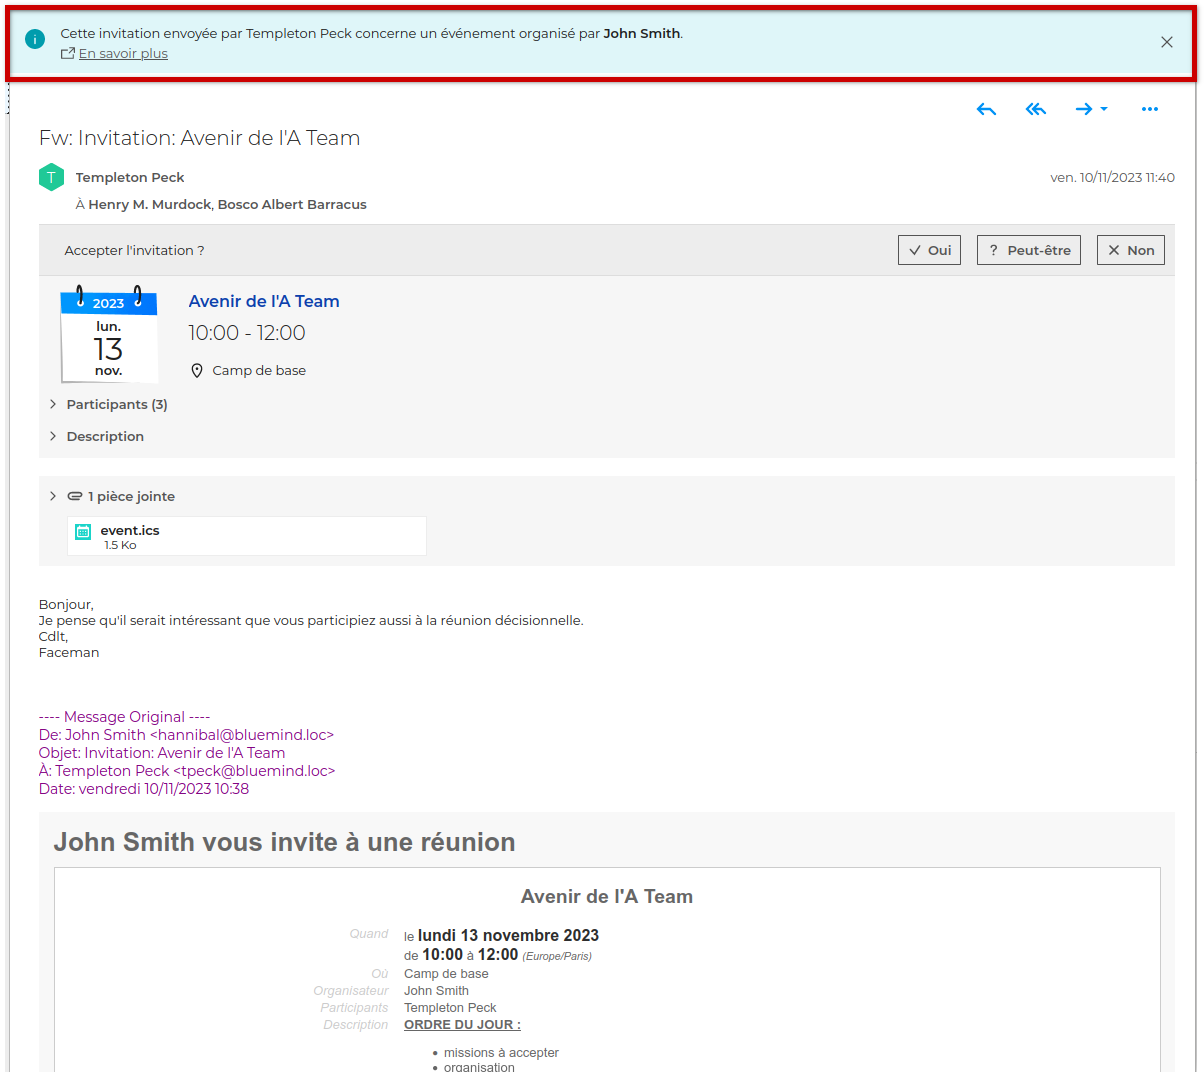Screen dimensions: 1204x1072
Task: Open the forward options dropdown caret
Action: tap(1104, 109)
